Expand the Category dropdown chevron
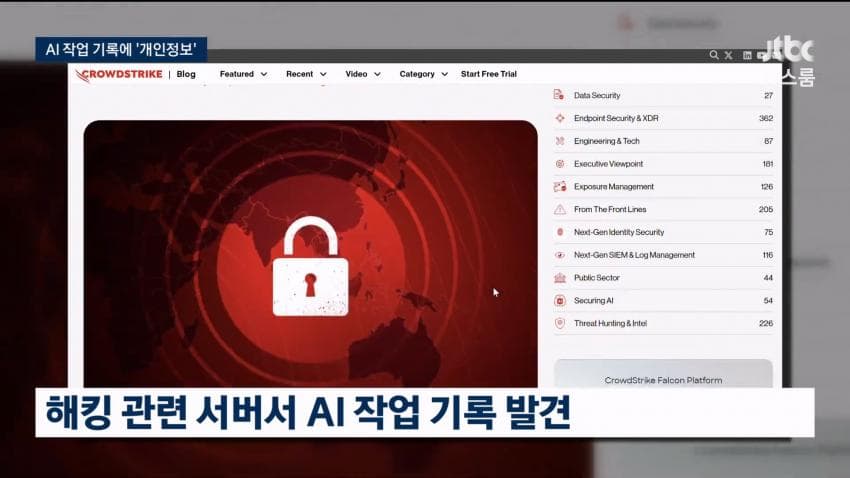This screenshot has height=478, width=850. point(445,74)
